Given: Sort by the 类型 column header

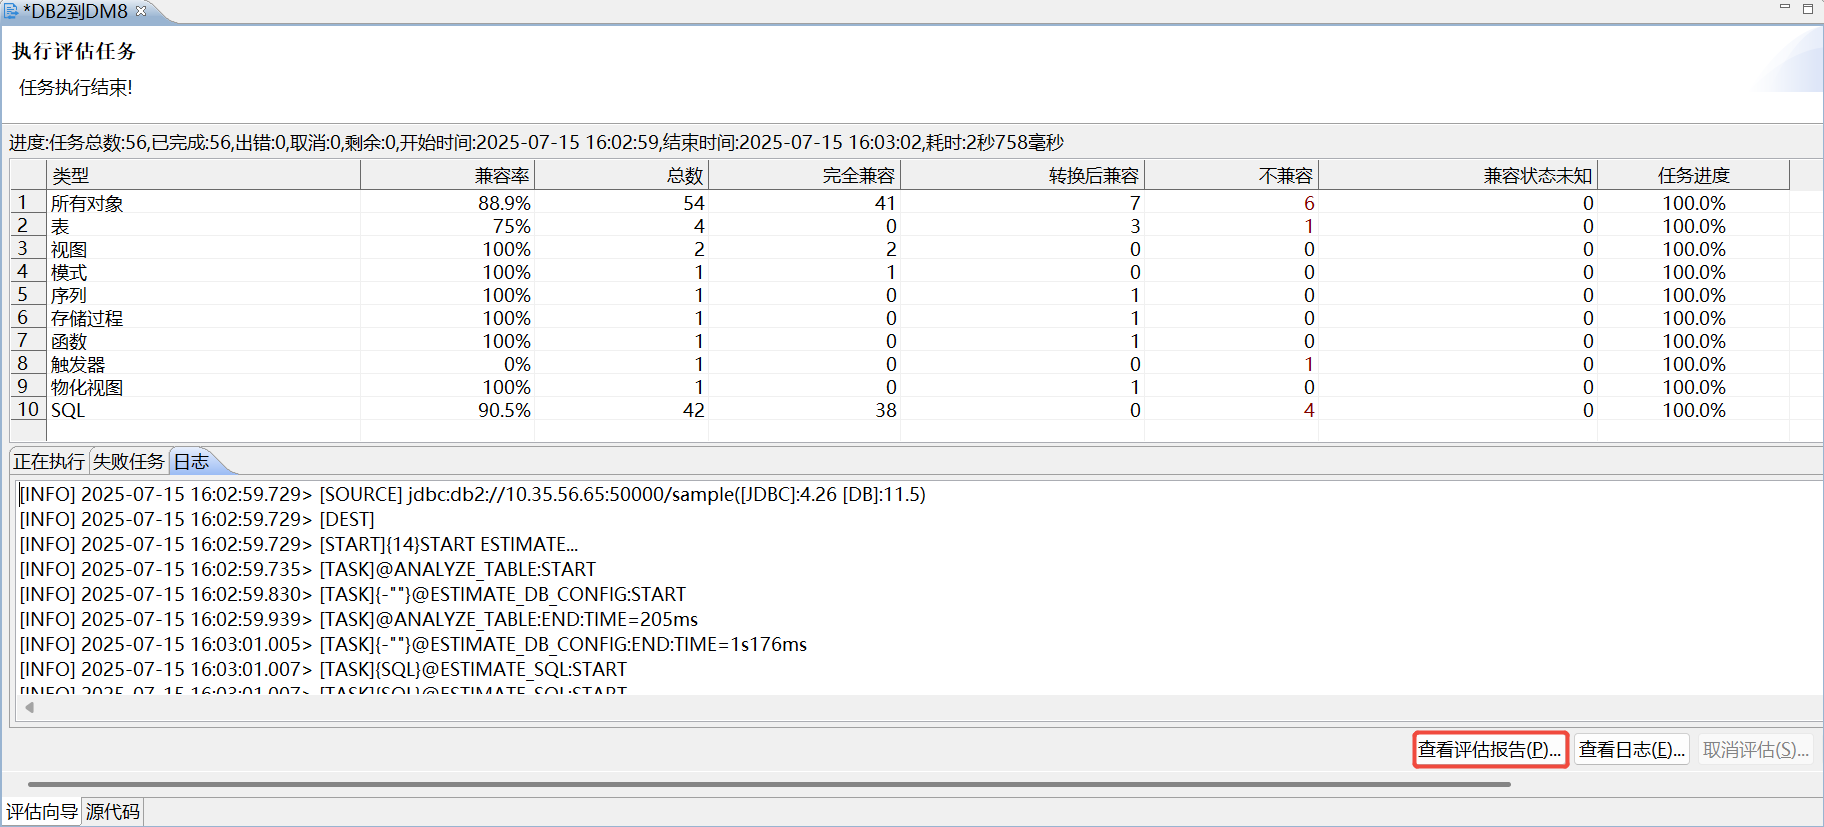Looking at the screenshot, I should point(203,175).
